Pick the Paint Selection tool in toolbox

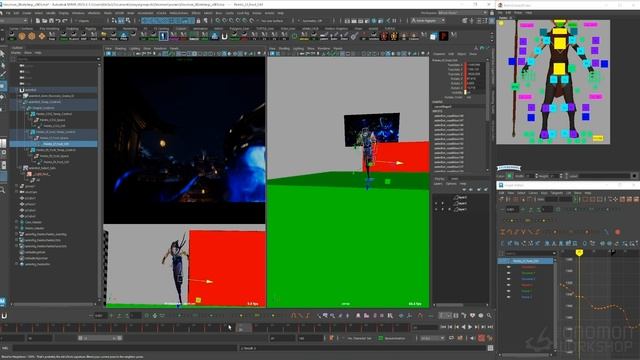[x=3, y=75]
